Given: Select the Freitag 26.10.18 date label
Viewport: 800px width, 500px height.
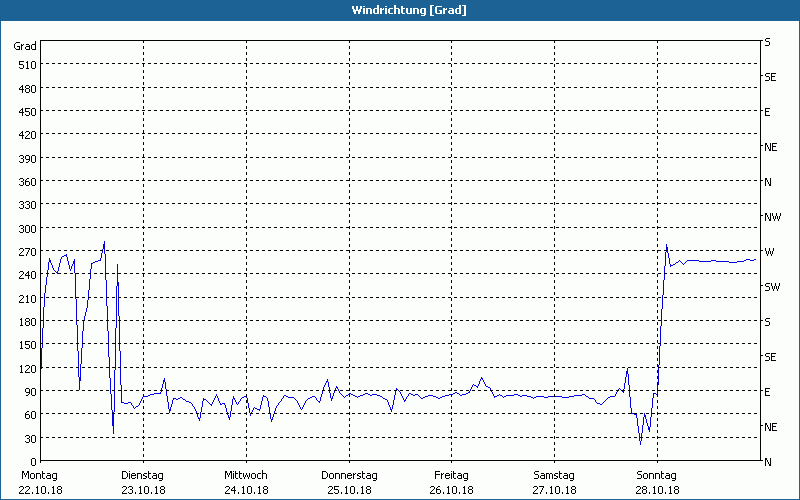Looking at the screenshot, I should pyautogui.click(x=451, y=482).
